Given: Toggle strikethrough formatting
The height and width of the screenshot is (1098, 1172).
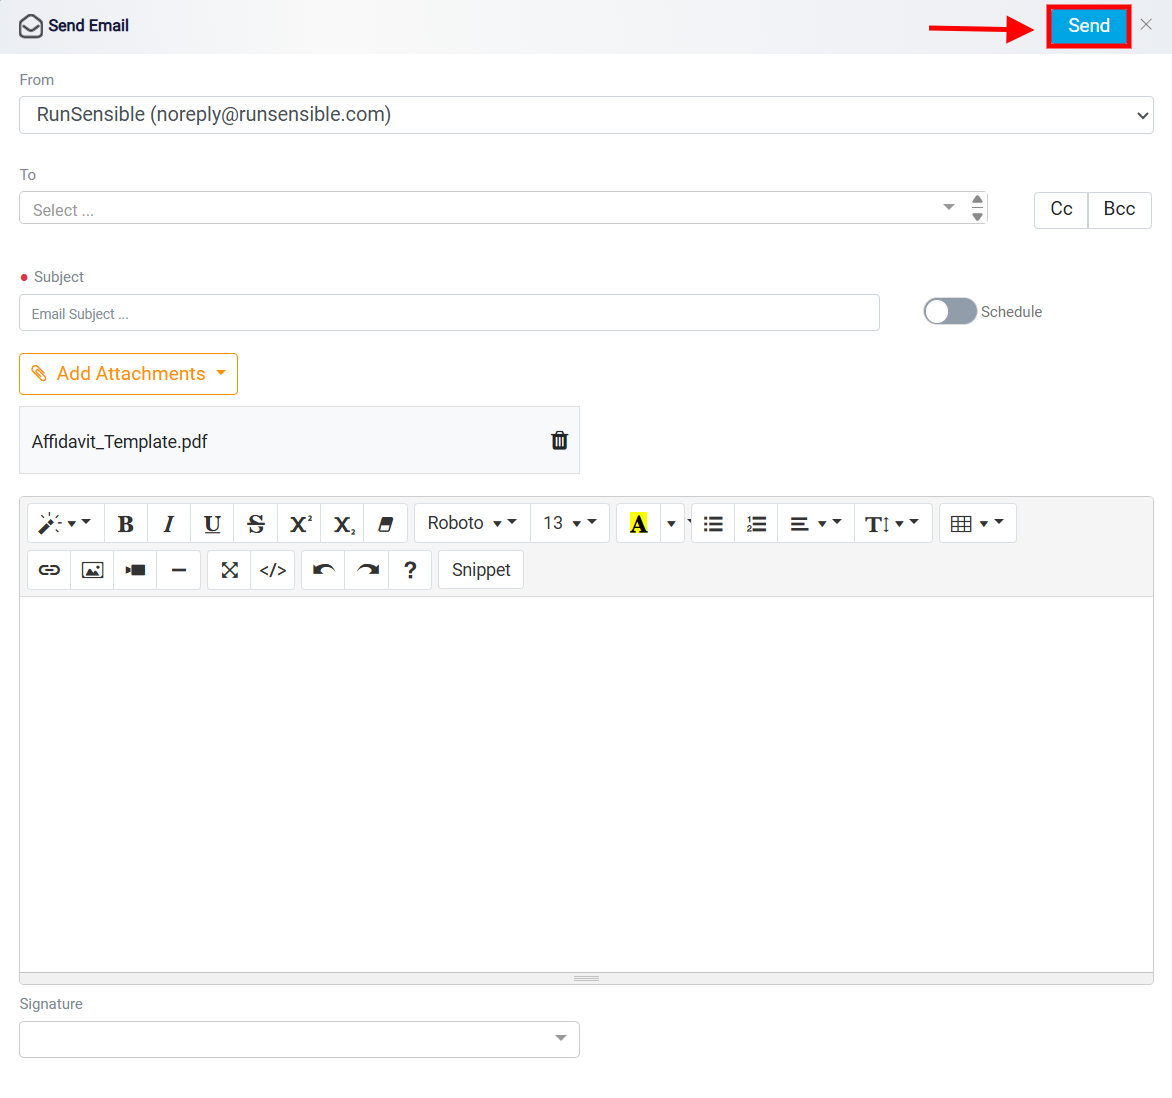Looking at the screenshot, I should [x=256, y=523].
